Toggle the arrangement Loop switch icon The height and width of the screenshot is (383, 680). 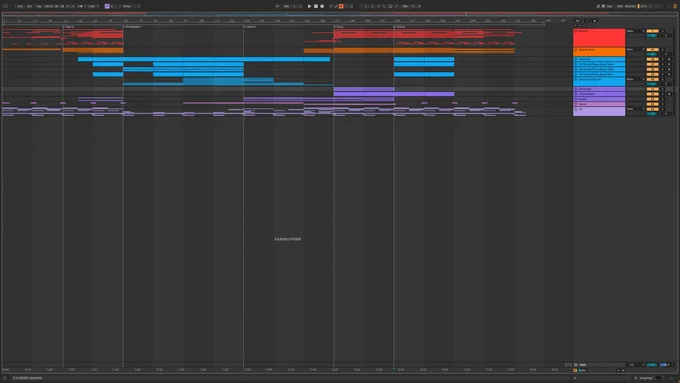390,6
